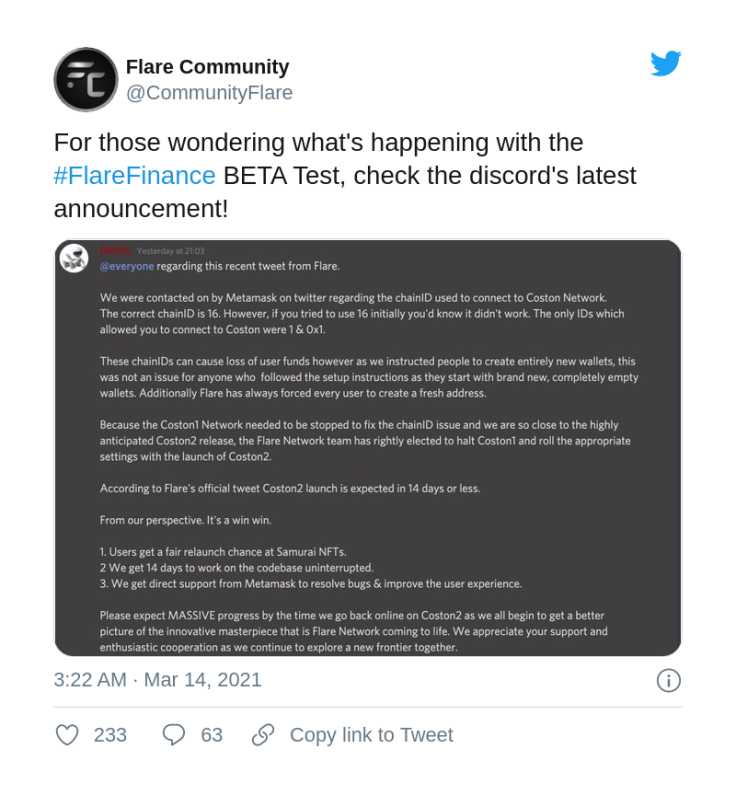Open the @CommunityFlare handle
This screenshot has height=795, width=736.
click(x=209, y=93)
